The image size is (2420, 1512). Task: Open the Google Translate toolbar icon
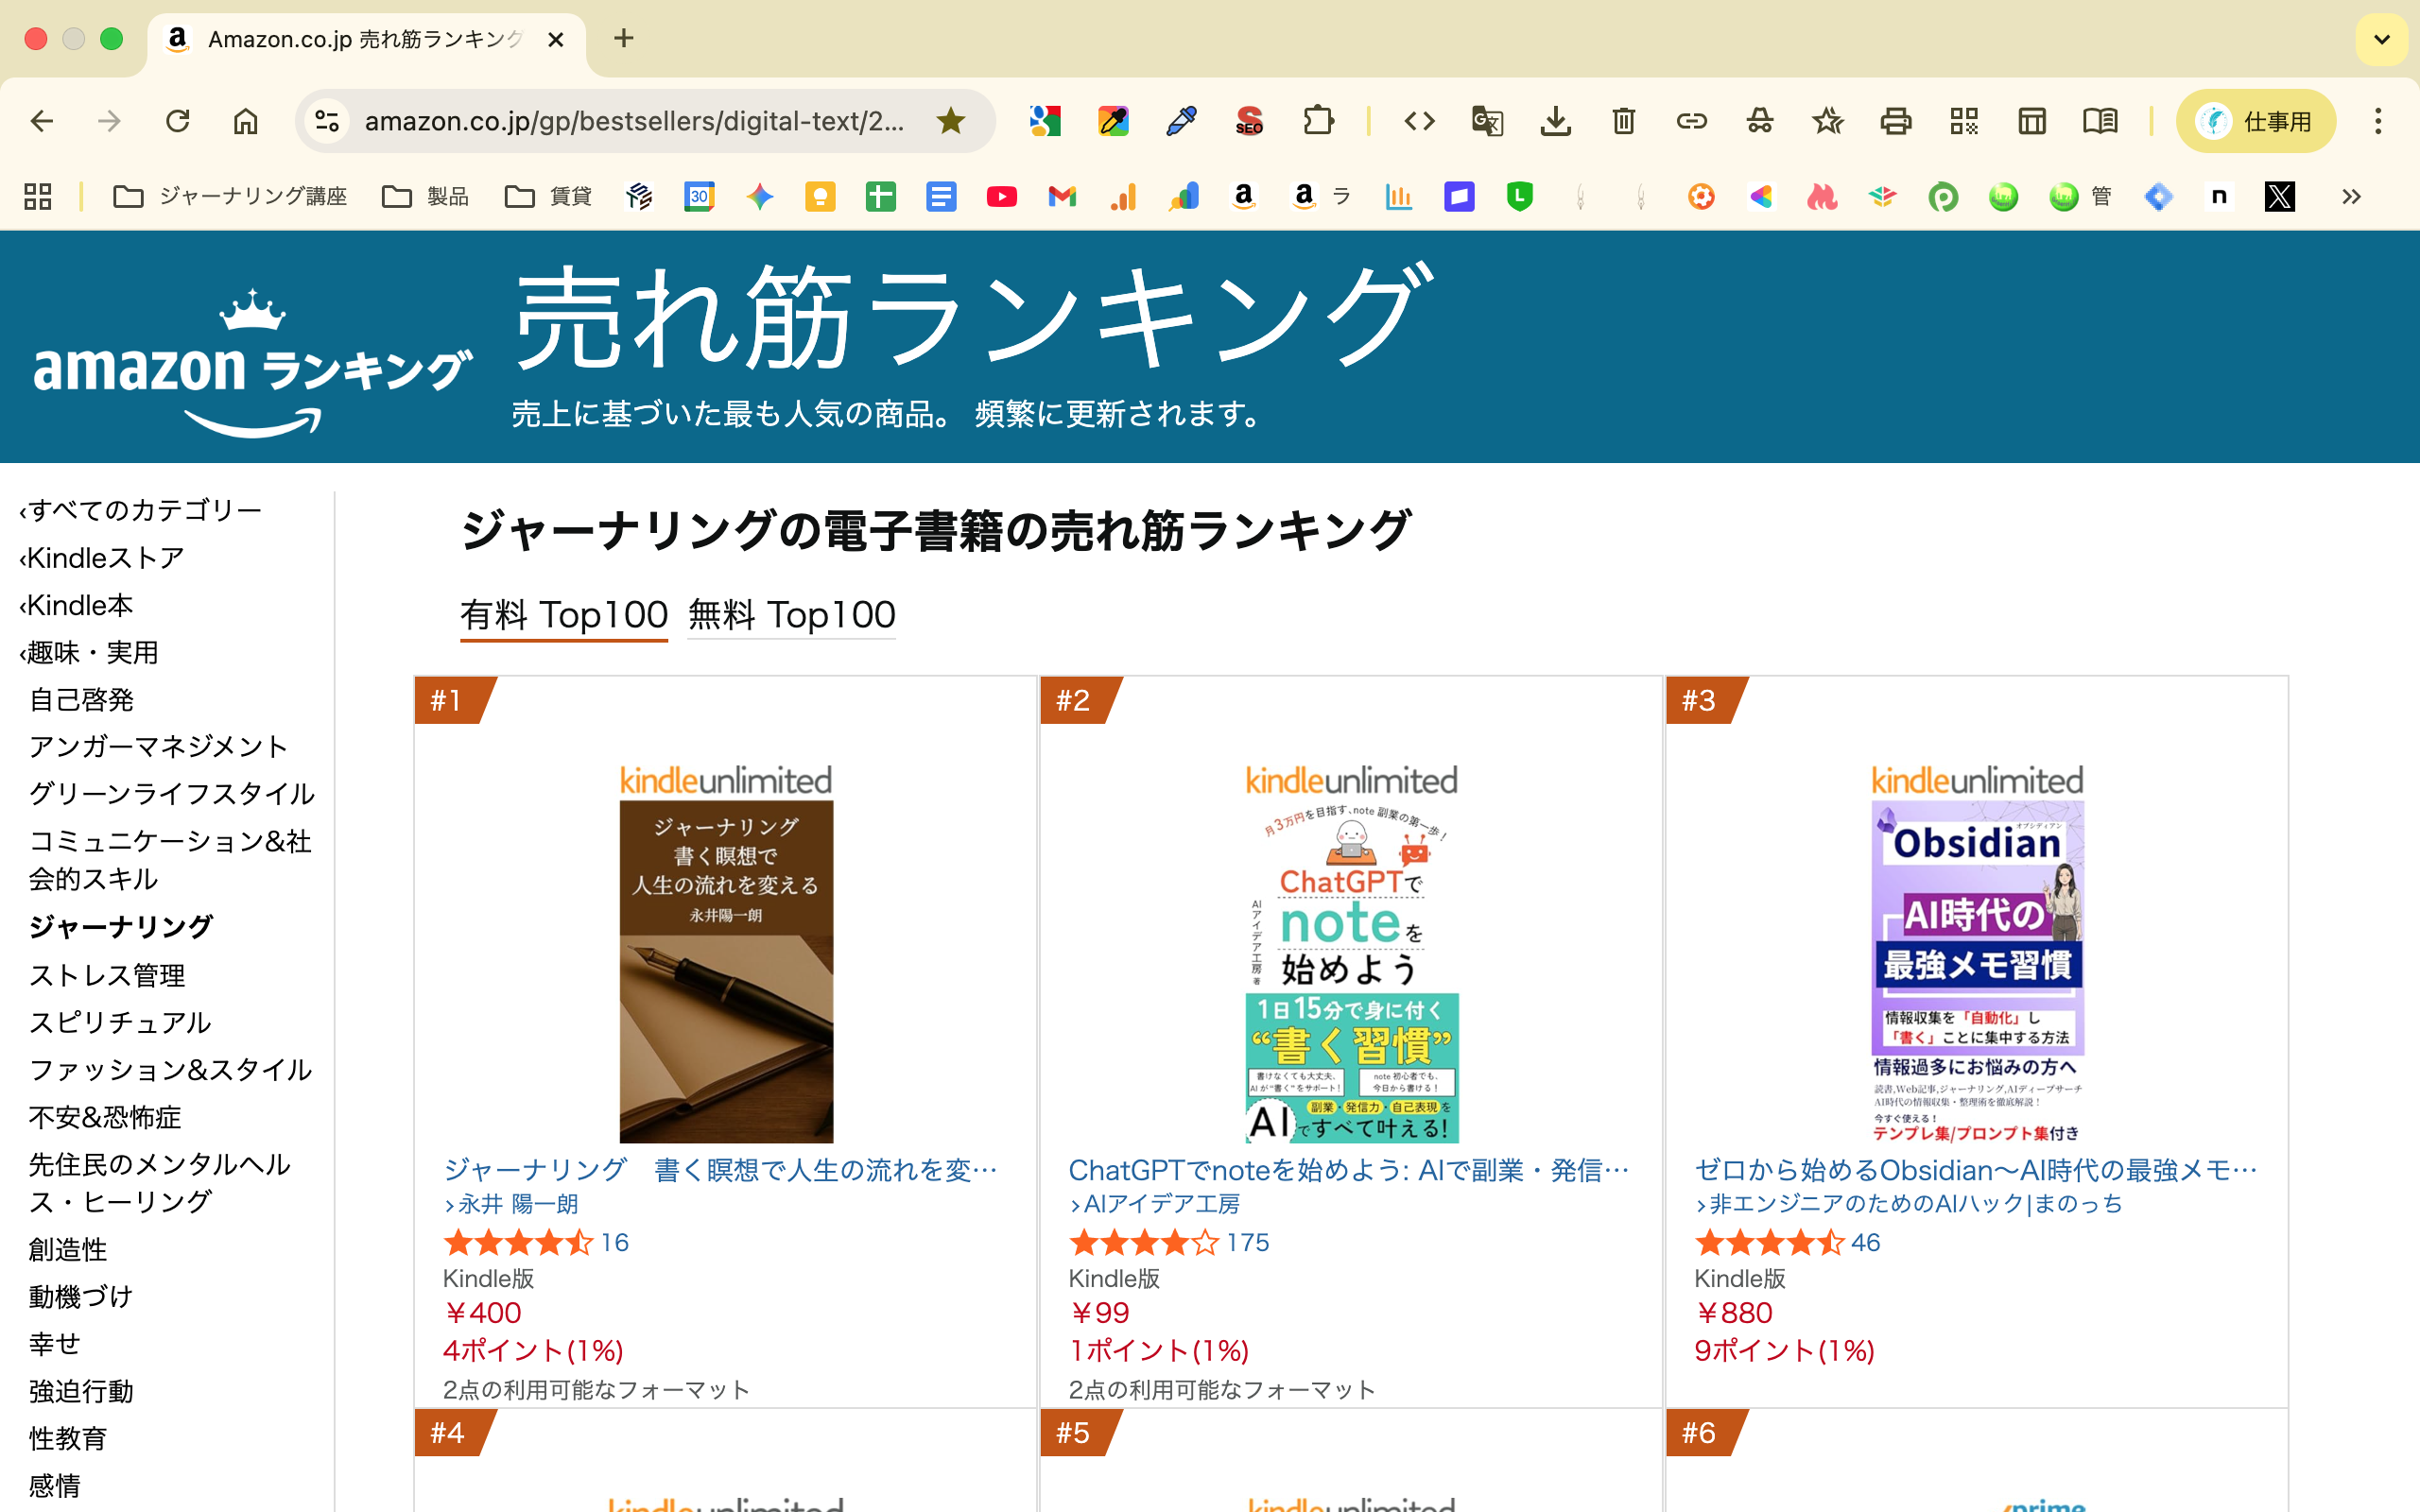(x=1487, y=121)
